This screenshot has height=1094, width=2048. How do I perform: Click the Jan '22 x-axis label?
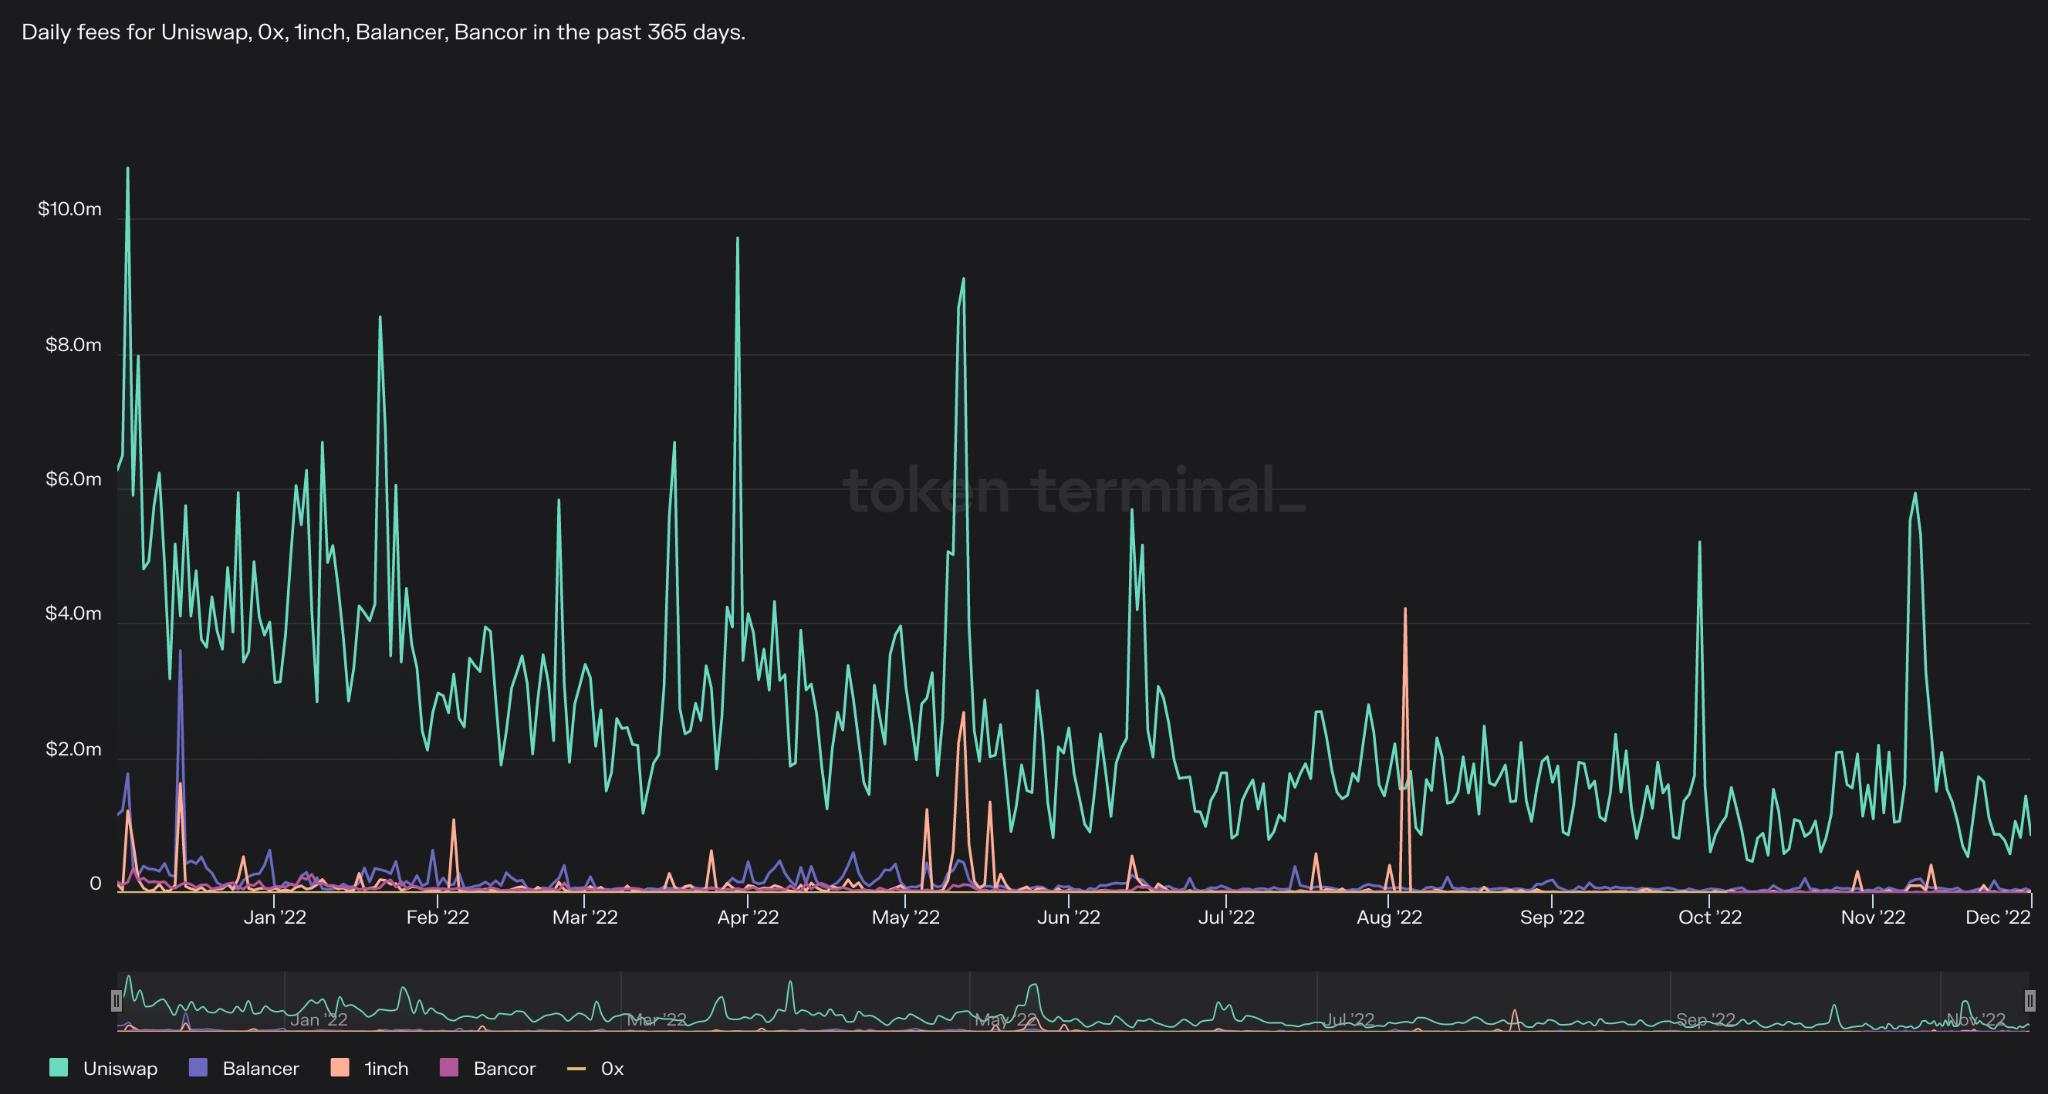point(275,918)
